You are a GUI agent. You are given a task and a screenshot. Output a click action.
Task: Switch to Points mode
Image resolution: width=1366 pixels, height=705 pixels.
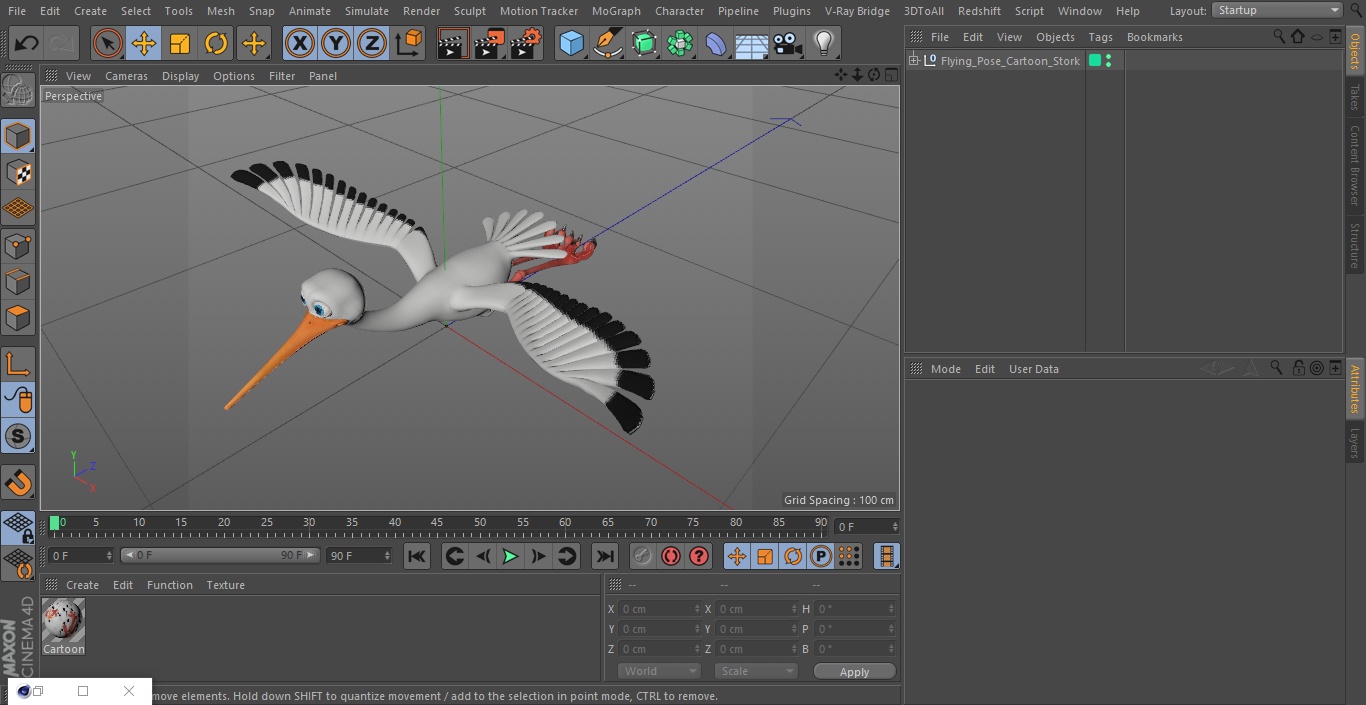[x=18, y=245]
